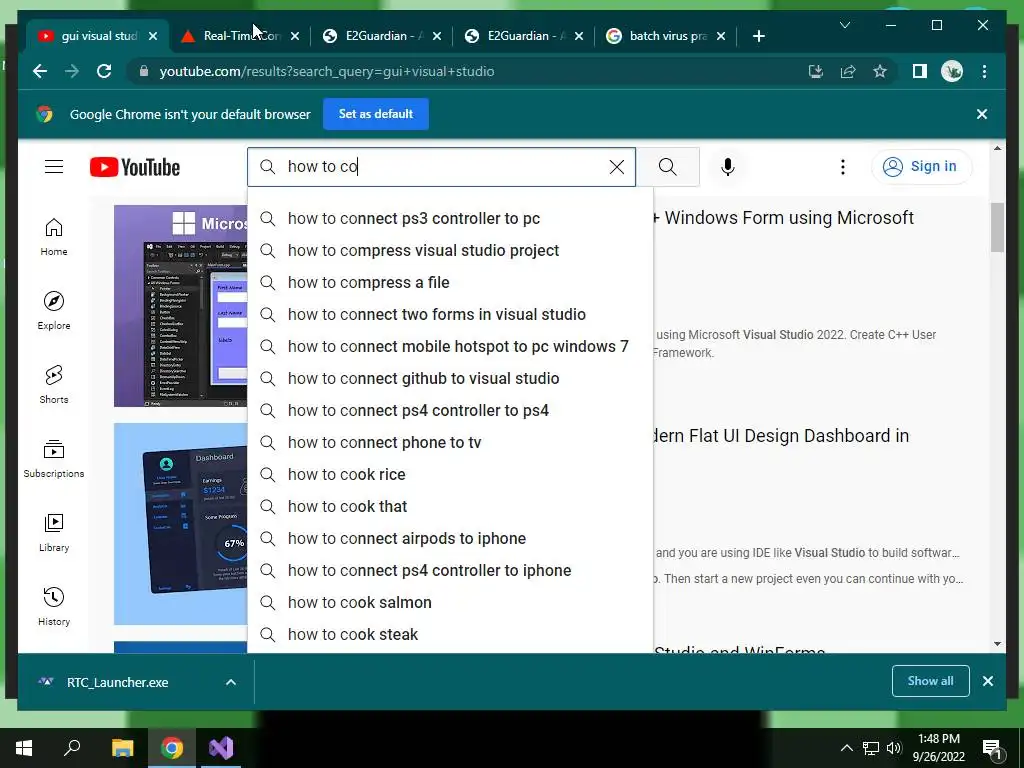
Task: Open taskbar search magnifier
Action: click(72, 747)
